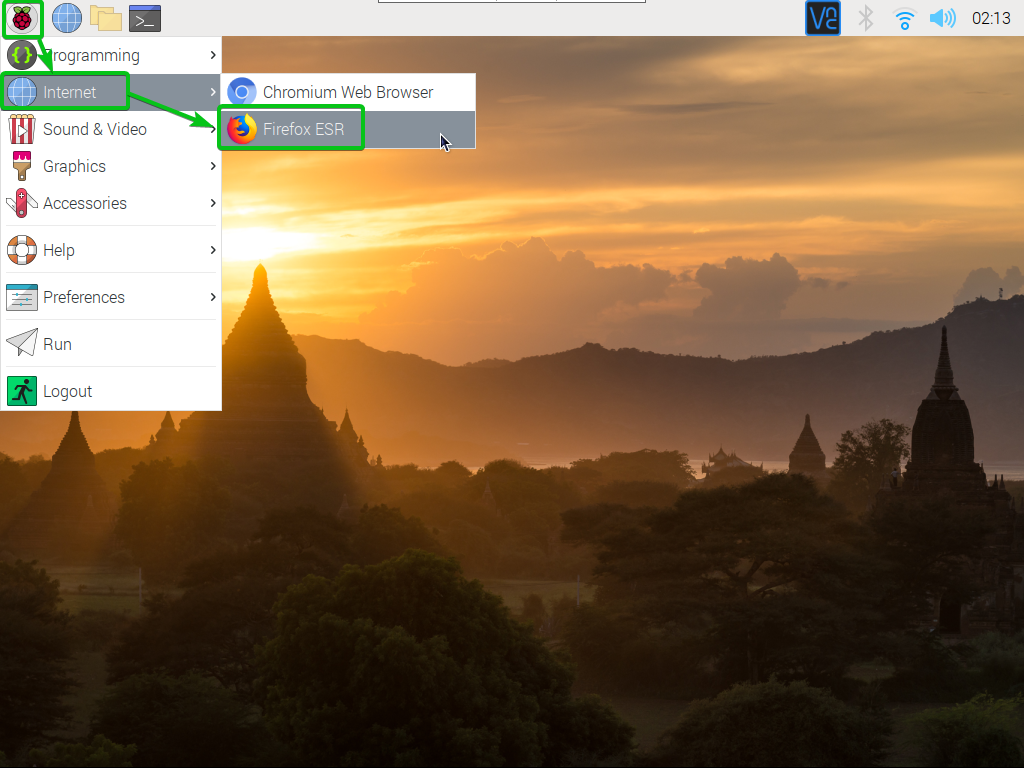Open the Accessories category label
The width and height of the screenshot is (1024, 768).
[x=85, y=203]
